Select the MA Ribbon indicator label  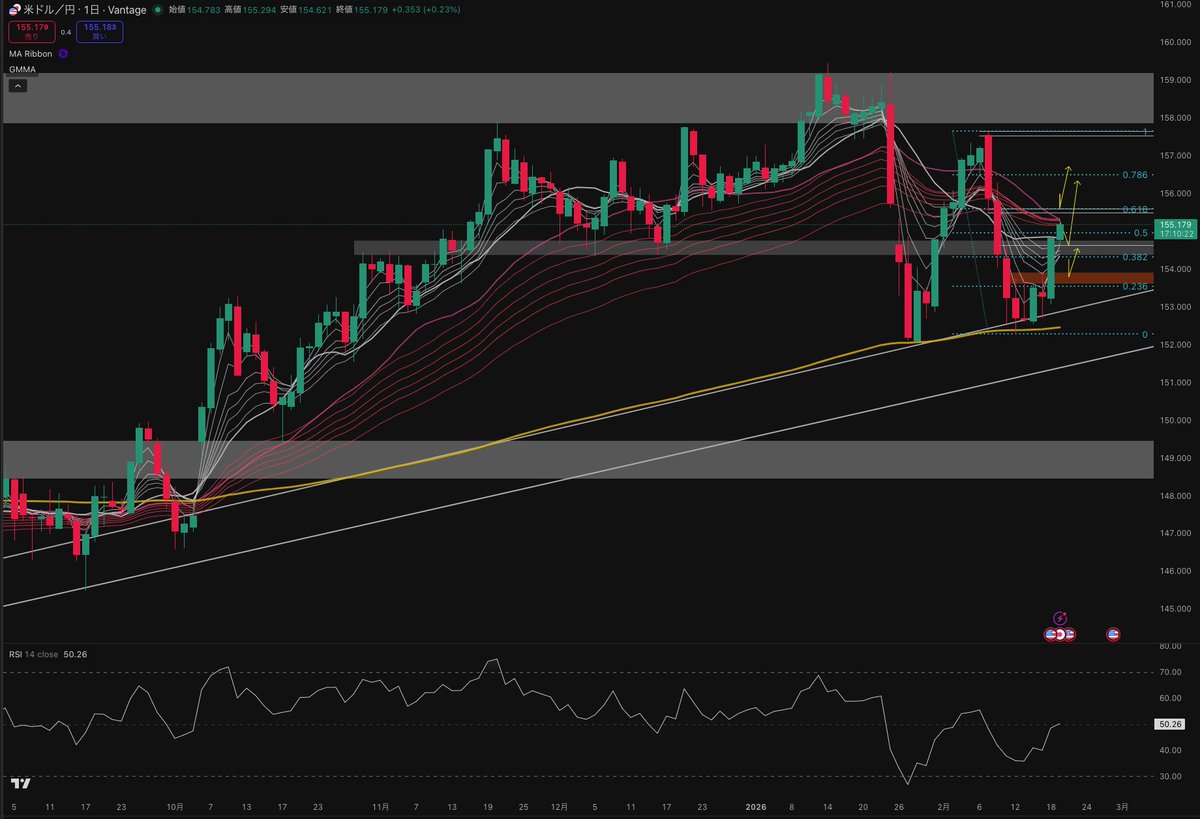point(30,54)
